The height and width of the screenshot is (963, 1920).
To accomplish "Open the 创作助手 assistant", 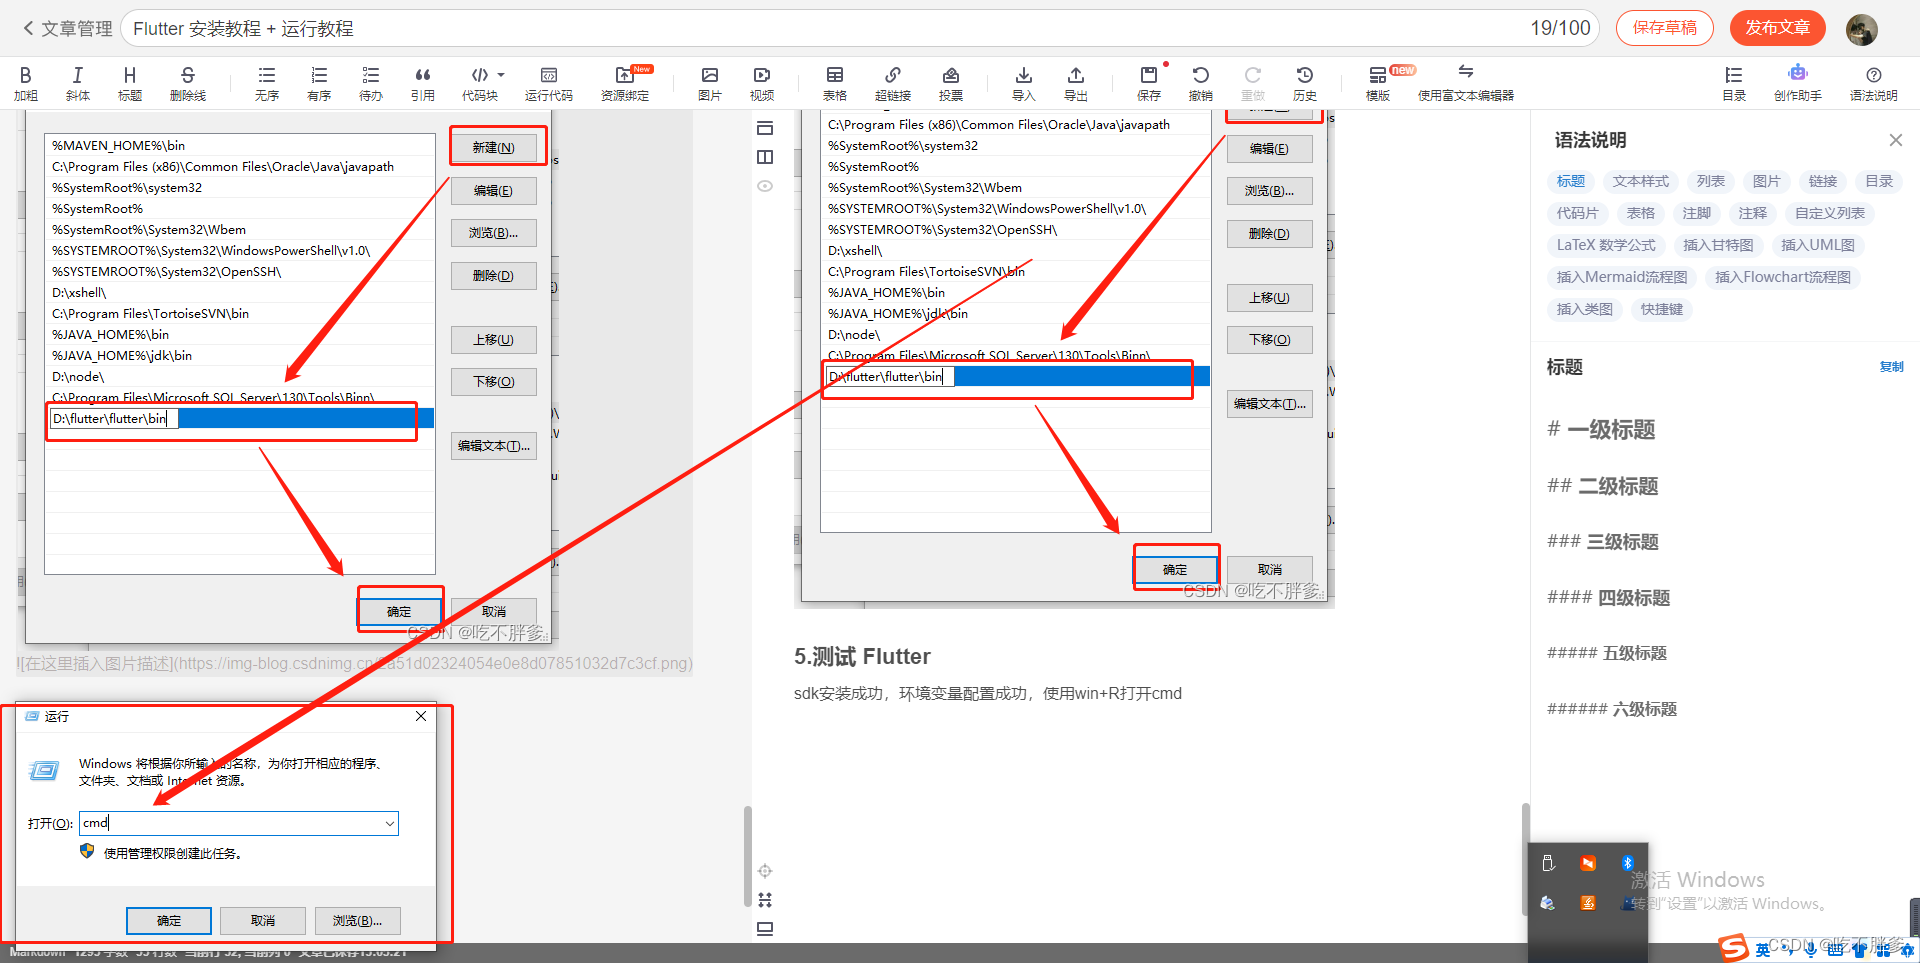I will 1798,83.
